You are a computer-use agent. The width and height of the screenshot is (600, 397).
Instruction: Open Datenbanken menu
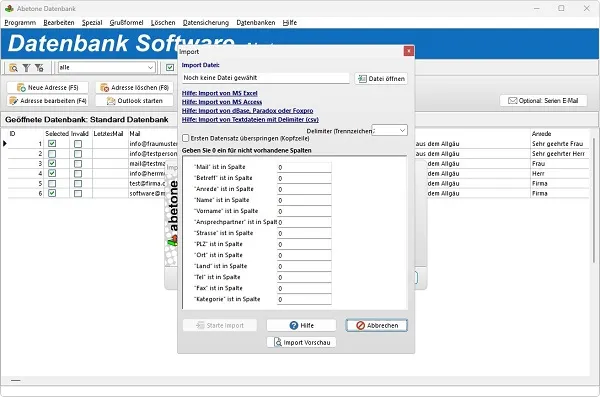click(x=256, y=23)
